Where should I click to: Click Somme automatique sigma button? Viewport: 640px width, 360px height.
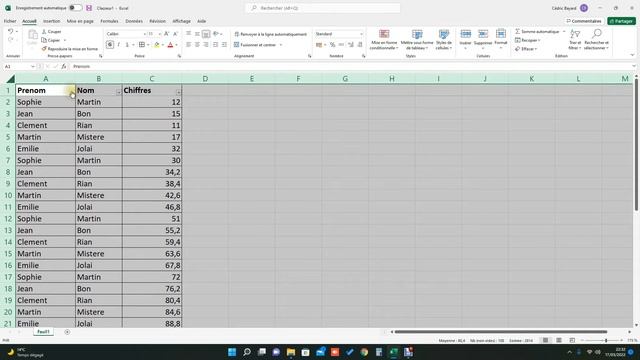coord(537,31)
